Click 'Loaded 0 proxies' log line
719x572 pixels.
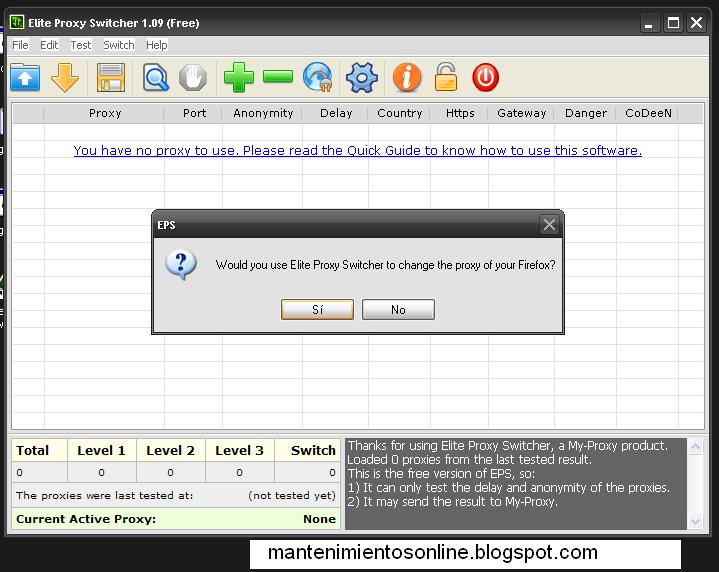coord(469,460)
